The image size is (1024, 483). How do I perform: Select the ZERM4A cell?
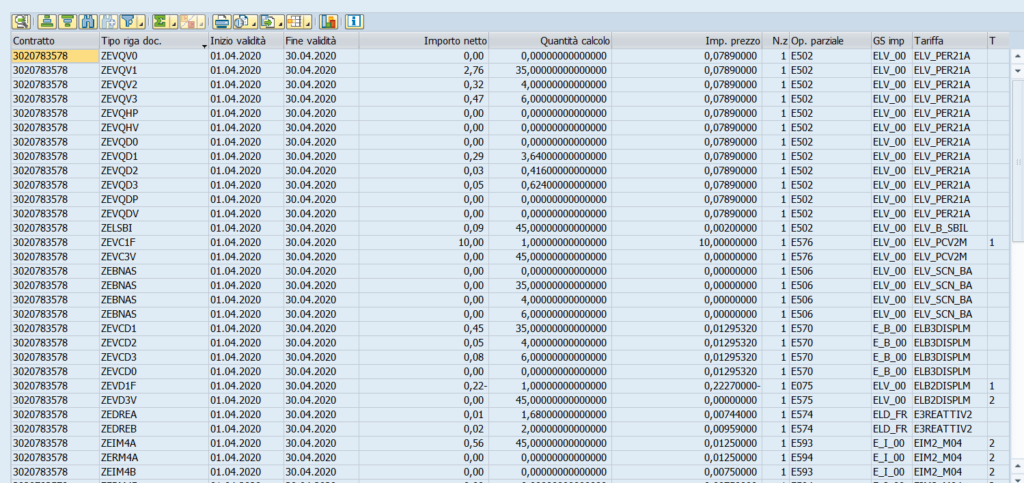click(153, 457)
